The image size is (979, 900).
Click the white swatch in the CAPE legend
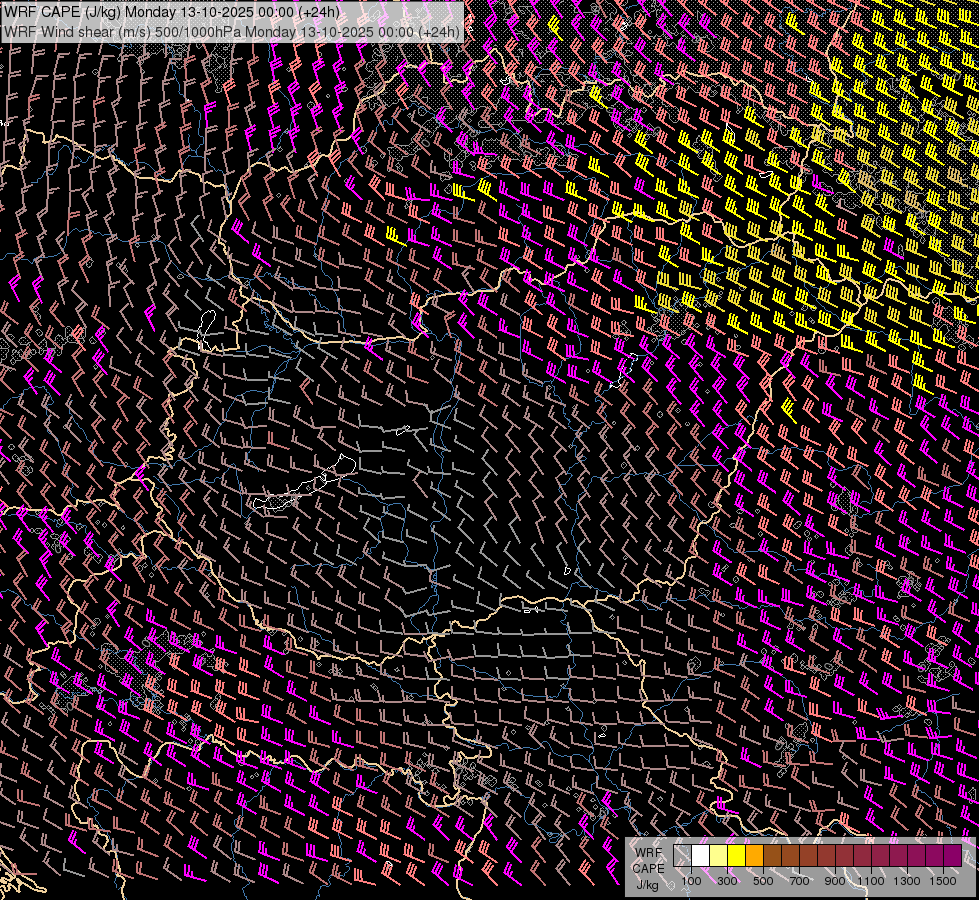(701, 856)
